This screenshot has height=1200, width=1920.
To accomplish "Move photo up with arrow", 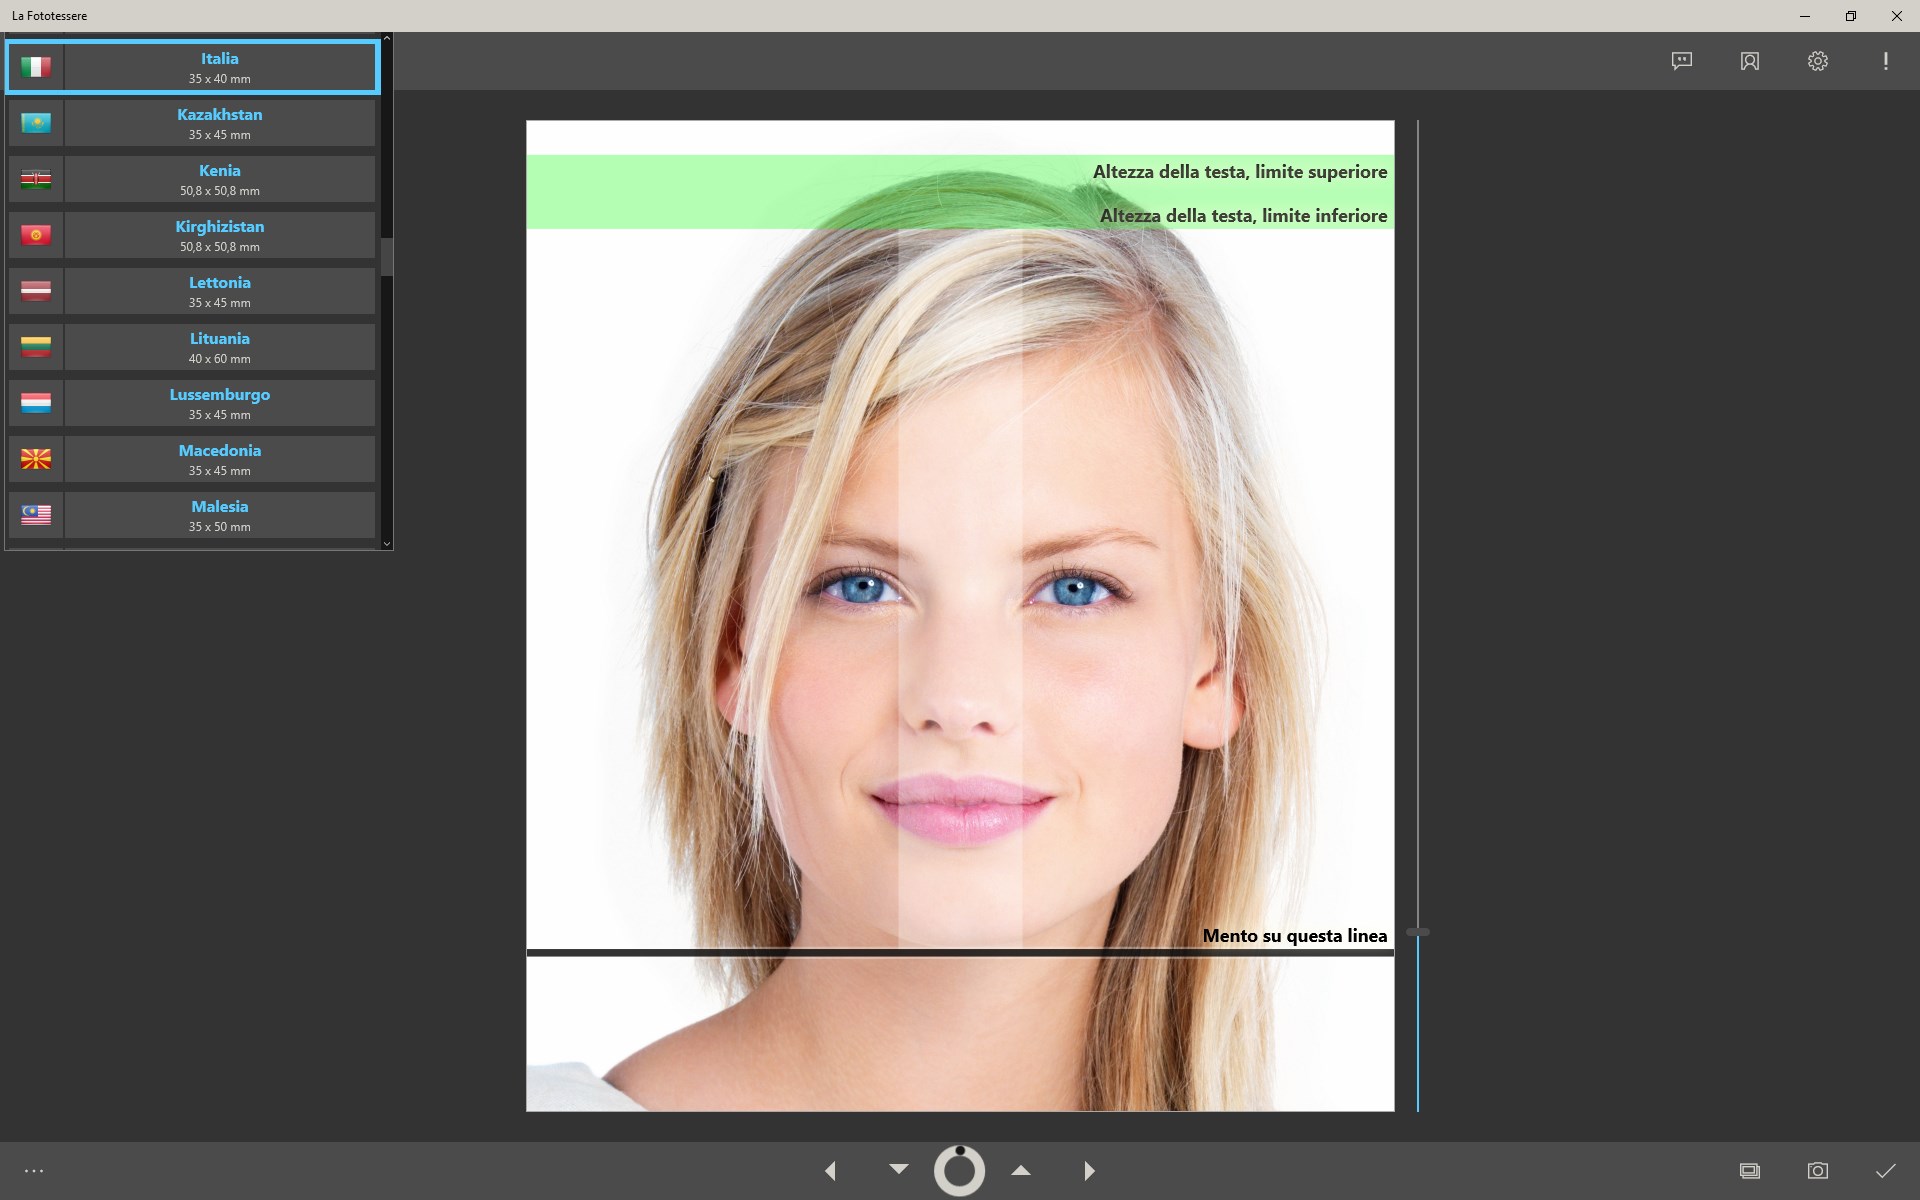I will pyautogui.click(x=1020, y=1170).
